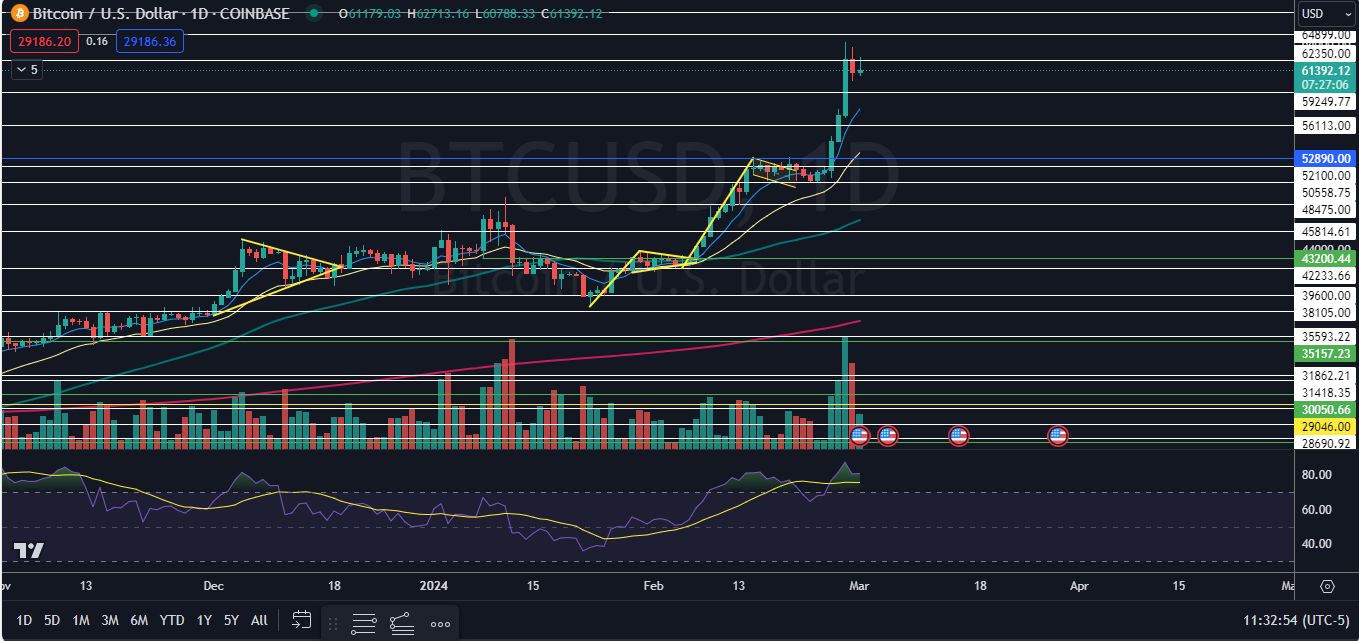
Task: Click the Dec label on time axis
Action: pos(214,586)
